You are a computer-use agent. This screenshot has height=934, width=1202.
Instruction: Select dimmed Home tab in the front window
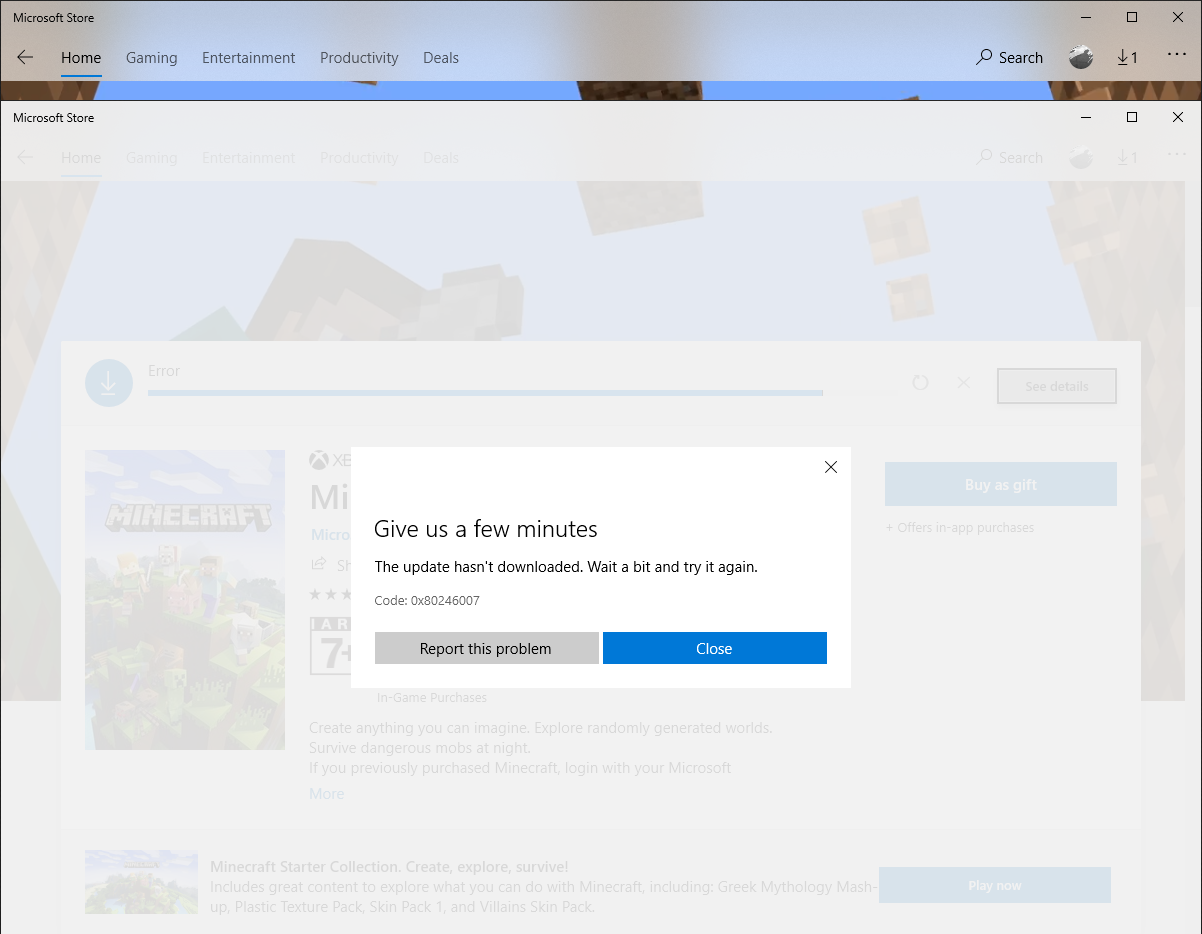(81, 157)
